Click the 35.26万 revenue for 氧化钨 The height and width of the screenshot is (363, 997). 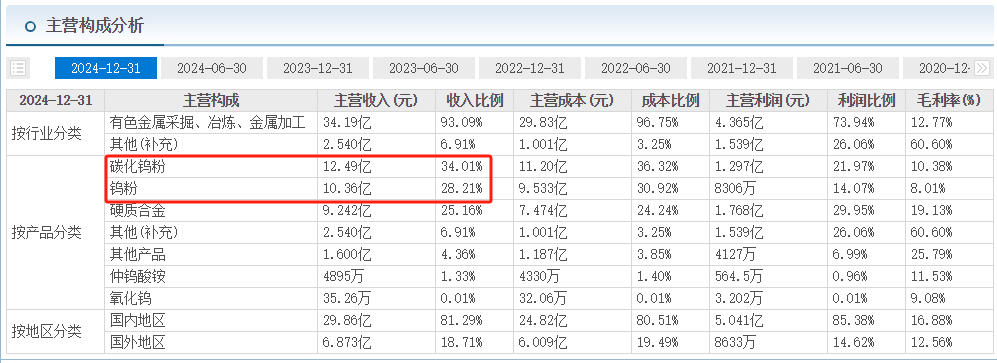click(347, 298)
